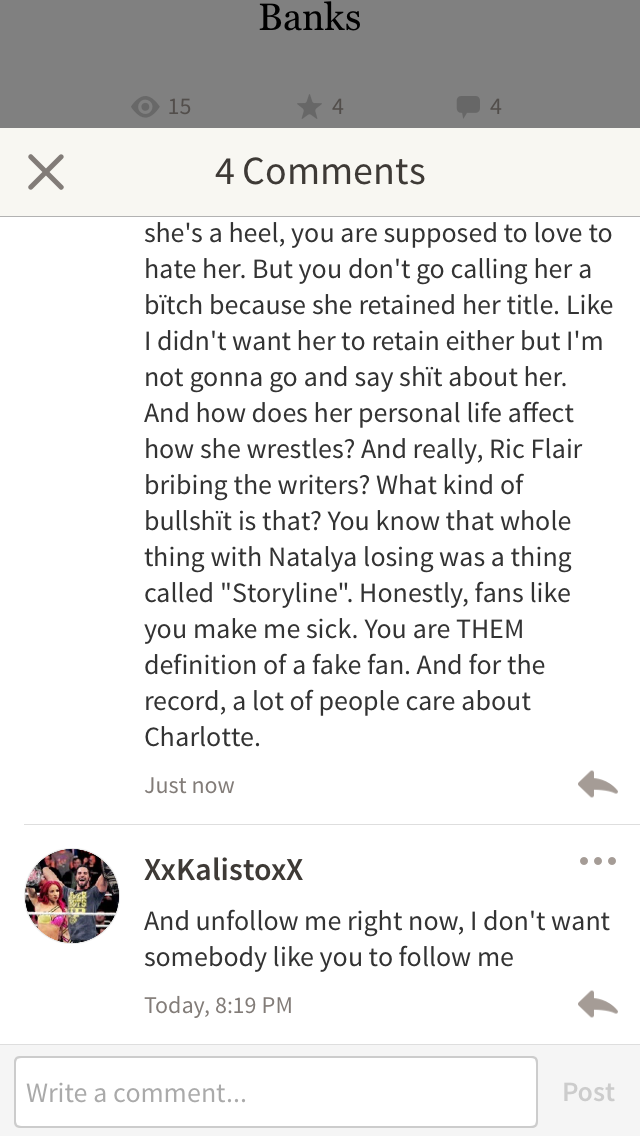Viewport: 640px width, 1136px height.
Task: Reply to XxKalistoxX's unfollow comment
Action: [598, 1004]
